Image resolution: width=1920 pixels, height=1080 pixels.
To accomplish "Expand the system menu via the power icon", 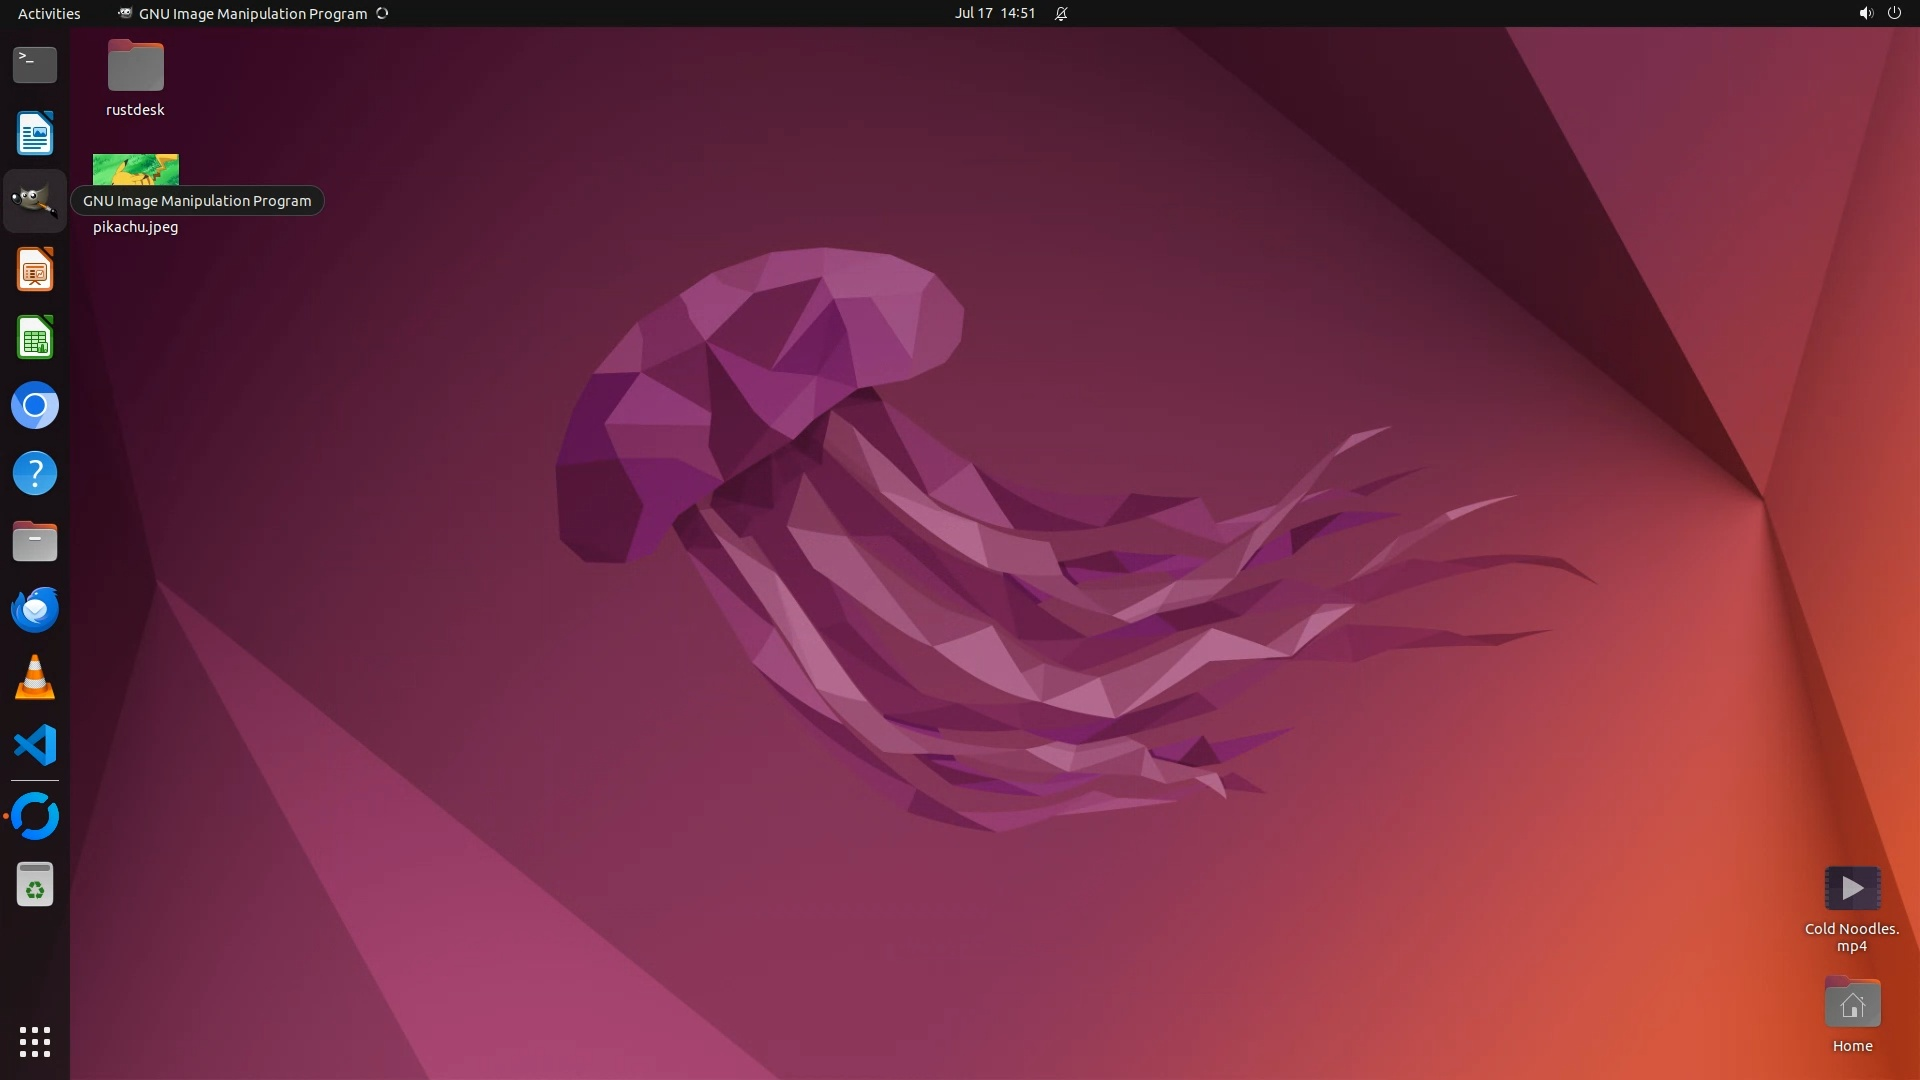I will point(1894,13).
